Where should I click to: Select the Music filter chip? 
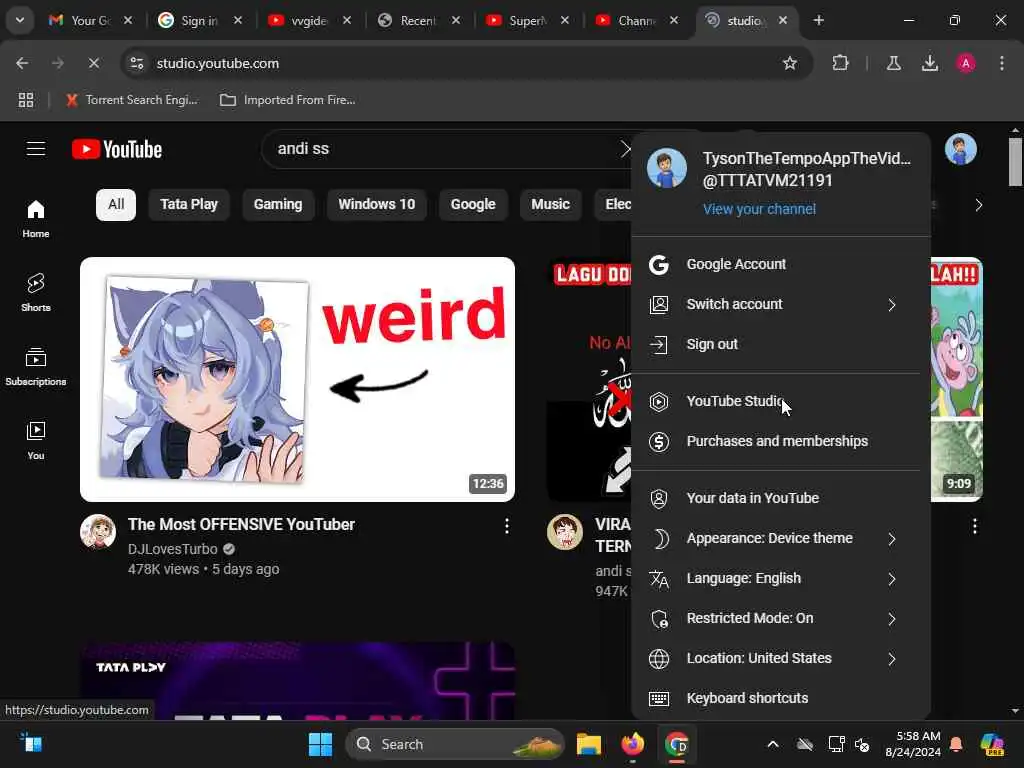[550, 204]
